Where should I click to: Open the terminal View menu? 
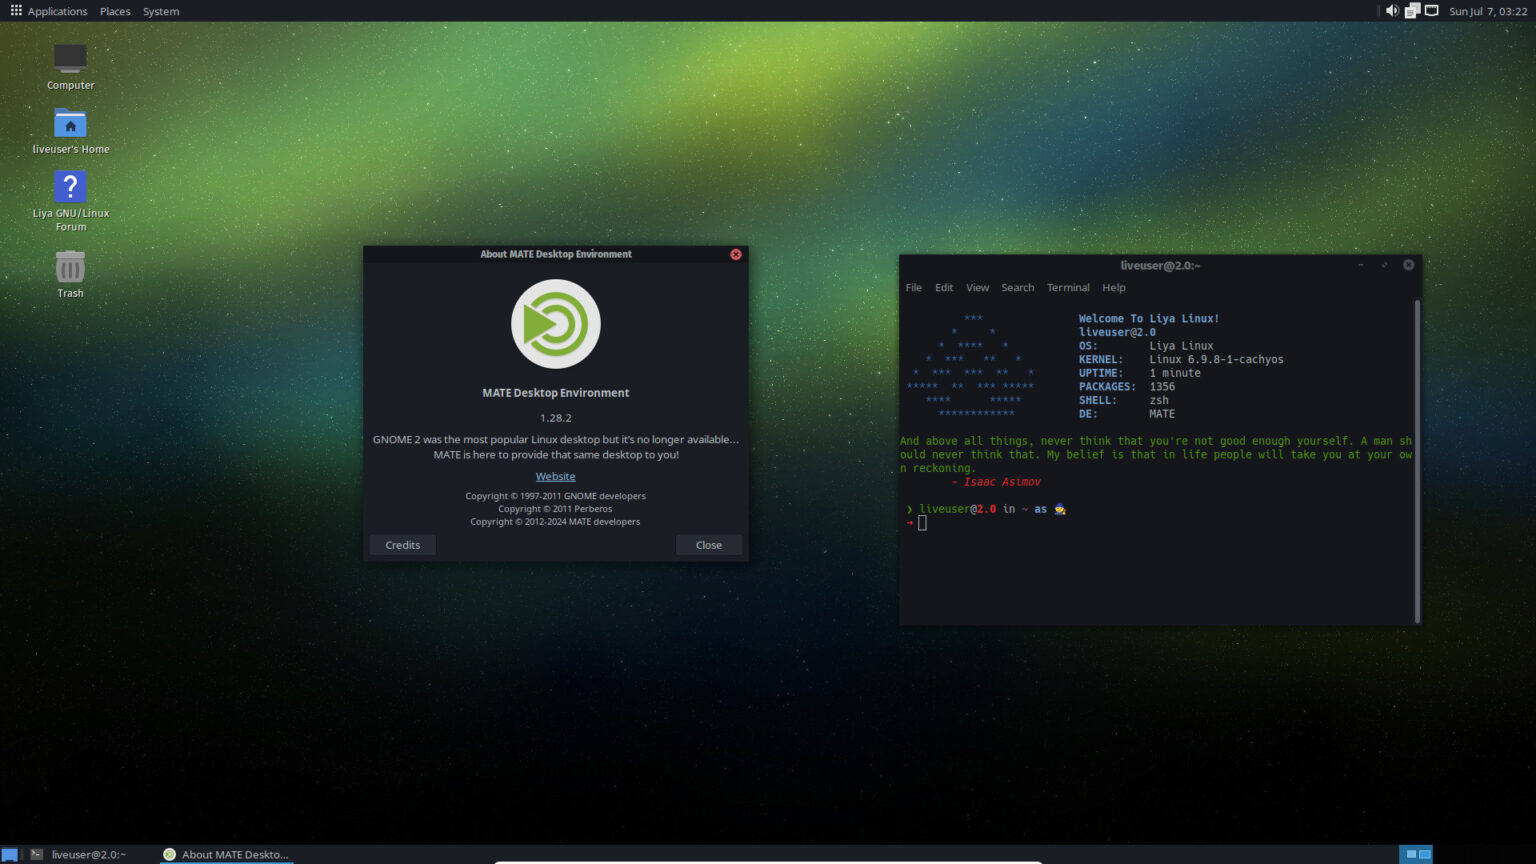click(977, 287)
